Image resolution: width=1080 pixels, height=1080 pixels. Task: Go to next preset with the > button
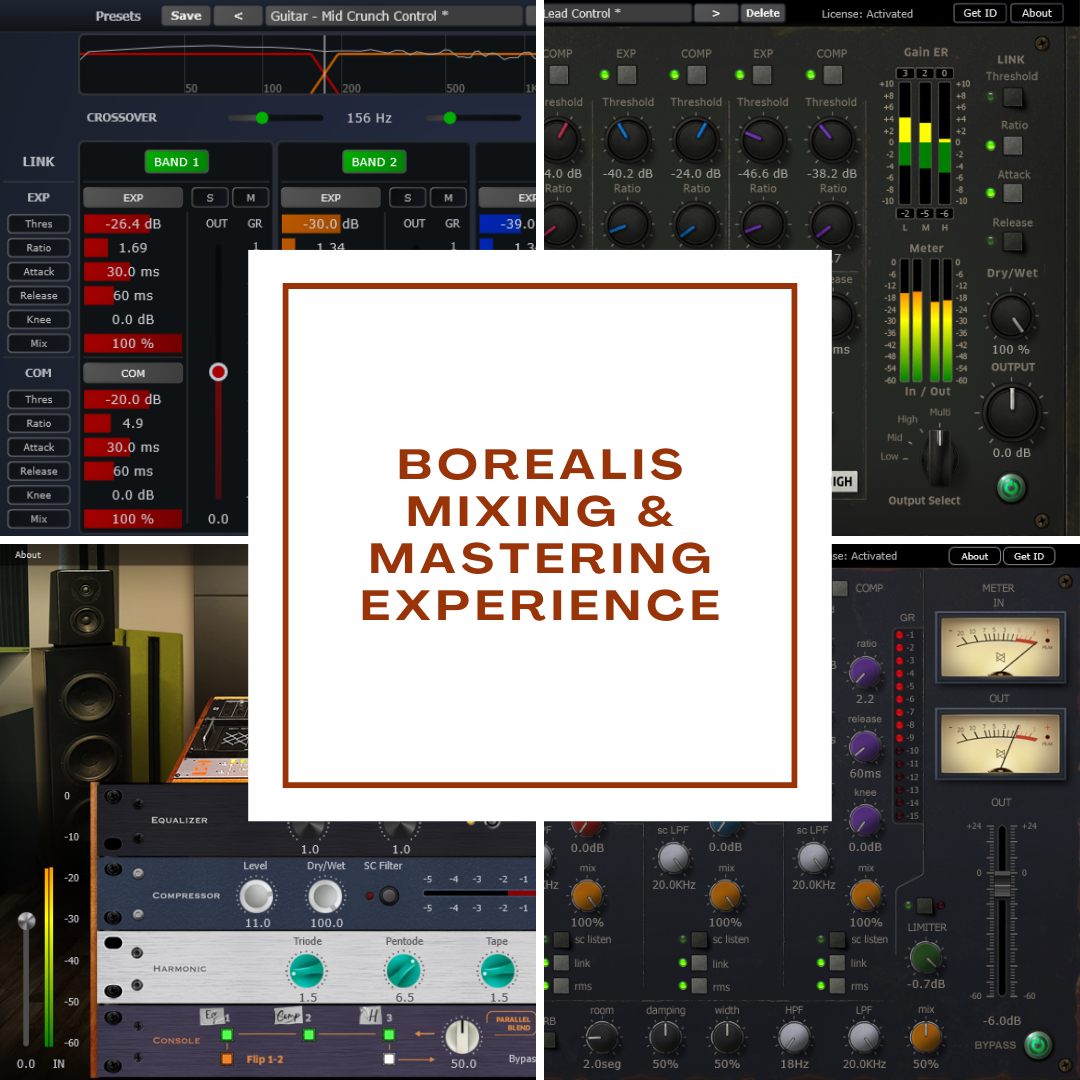coord(716,13)
